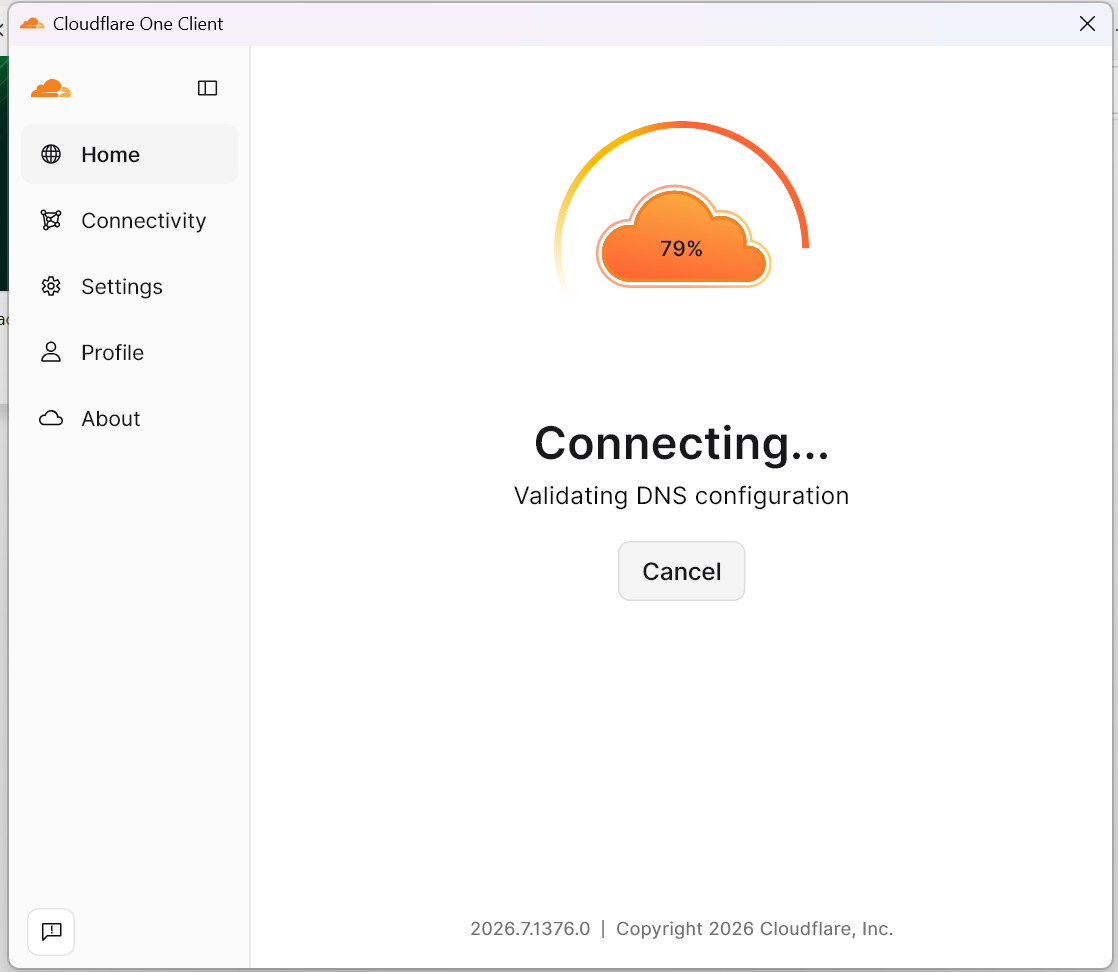Image resolution: width=1118 pixels, height=972 pixels.
Task: Click the Cloudflare One Client window title
Action: (138, 24)
